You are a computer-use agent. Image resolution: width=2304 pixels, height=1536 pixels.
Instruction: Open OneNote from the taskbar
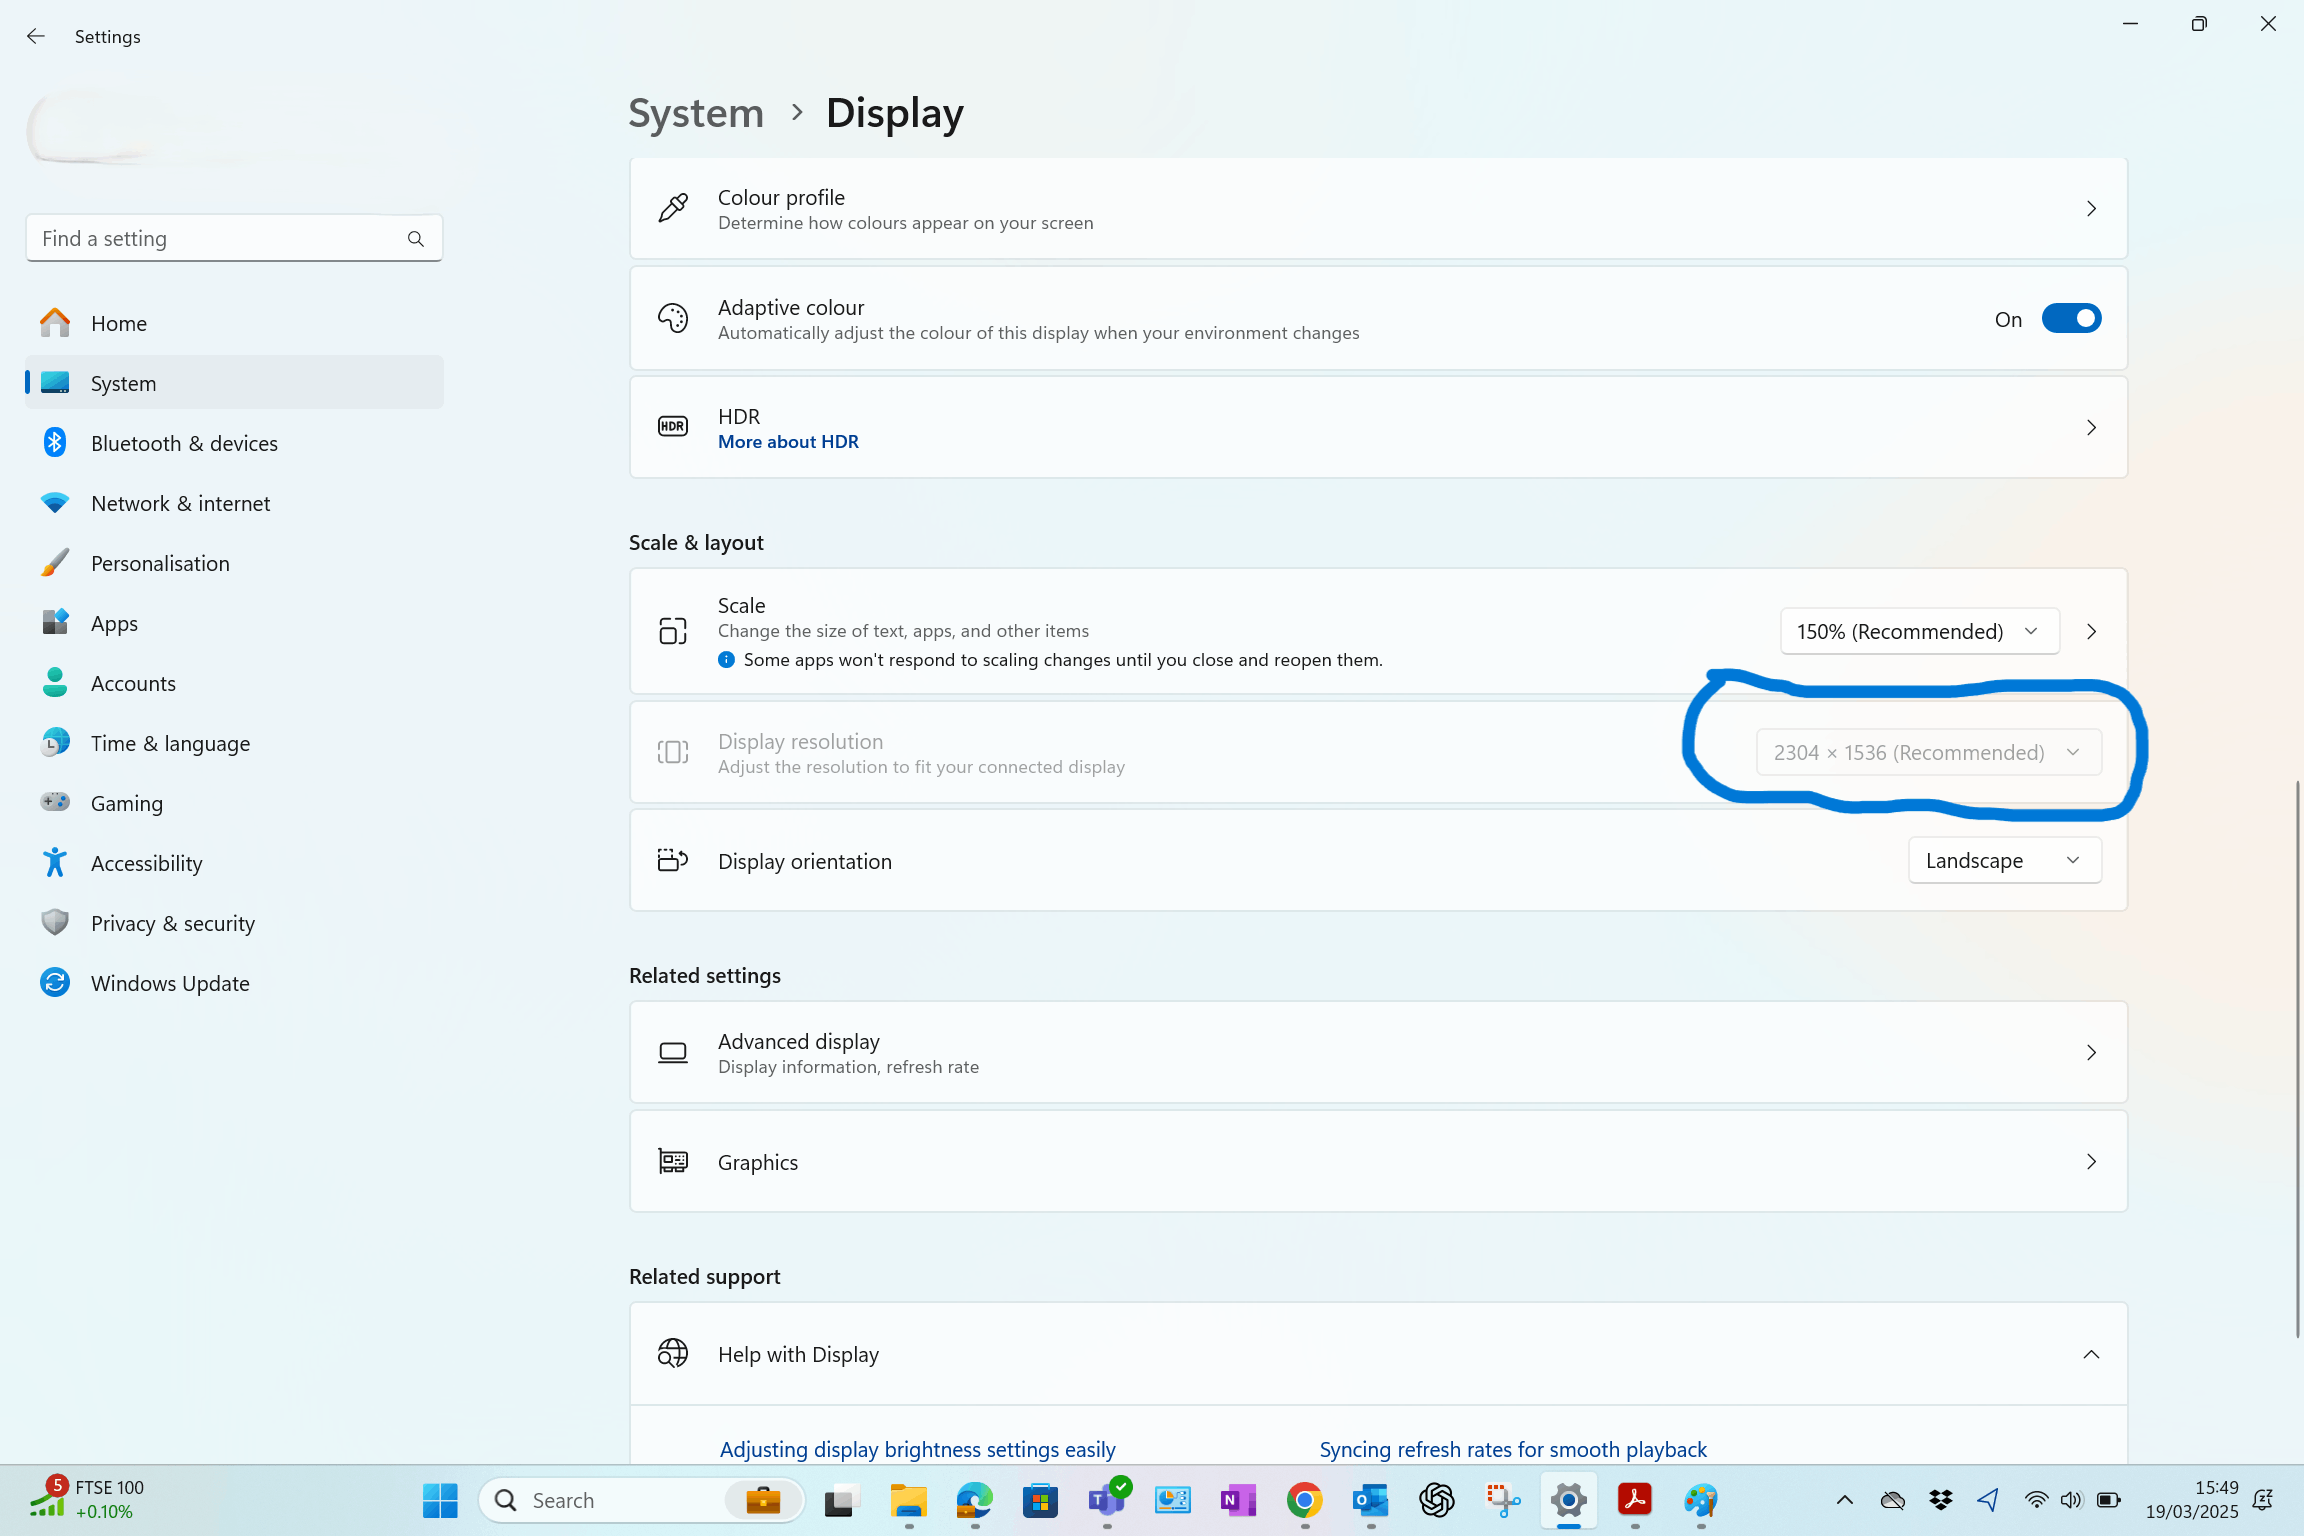[1238, 1500]
